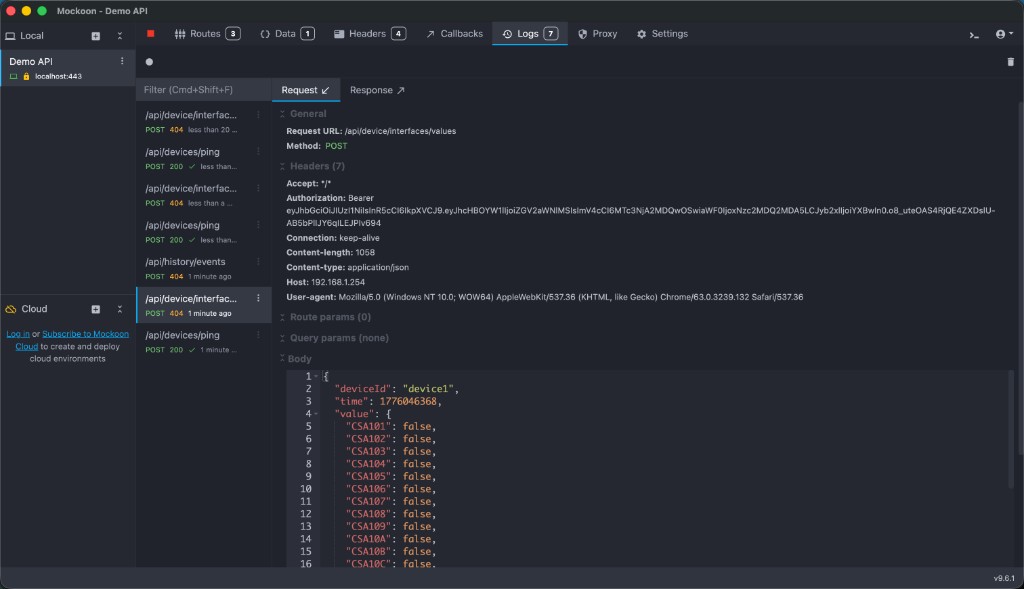Stop the running server with red square

(150, 33)
